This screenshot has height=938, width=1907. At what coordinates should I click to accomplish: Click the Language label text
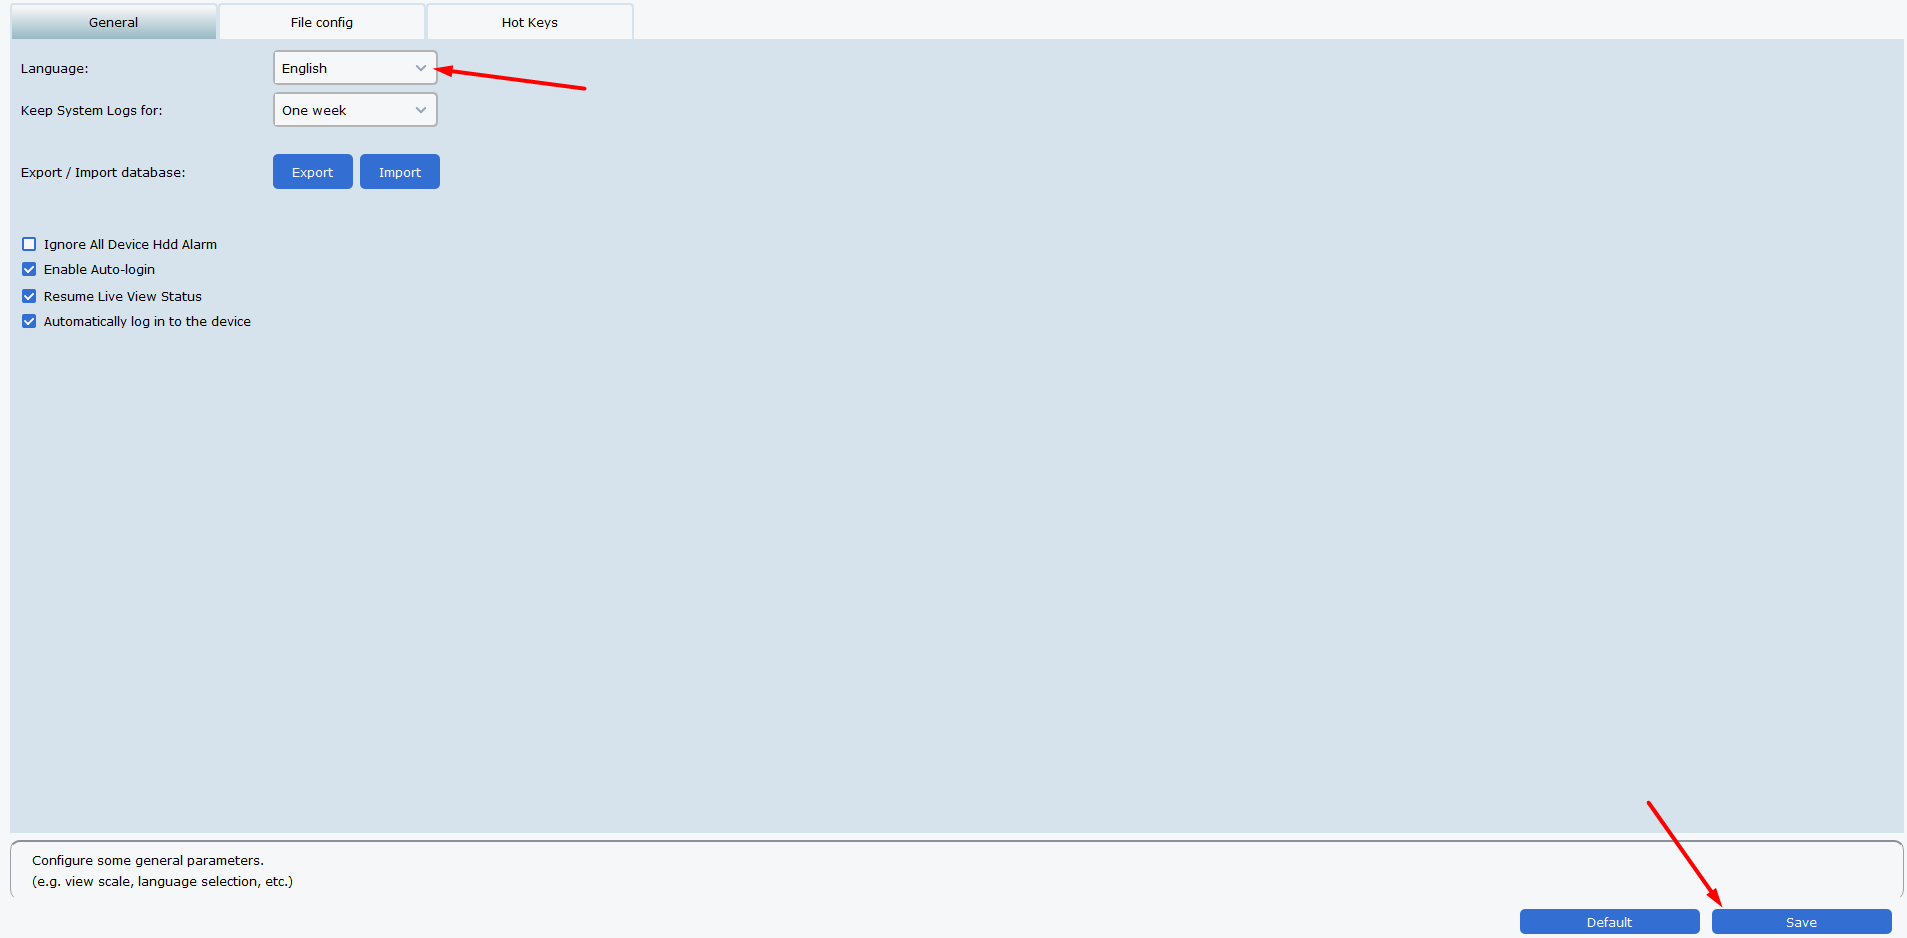point(55,69)
